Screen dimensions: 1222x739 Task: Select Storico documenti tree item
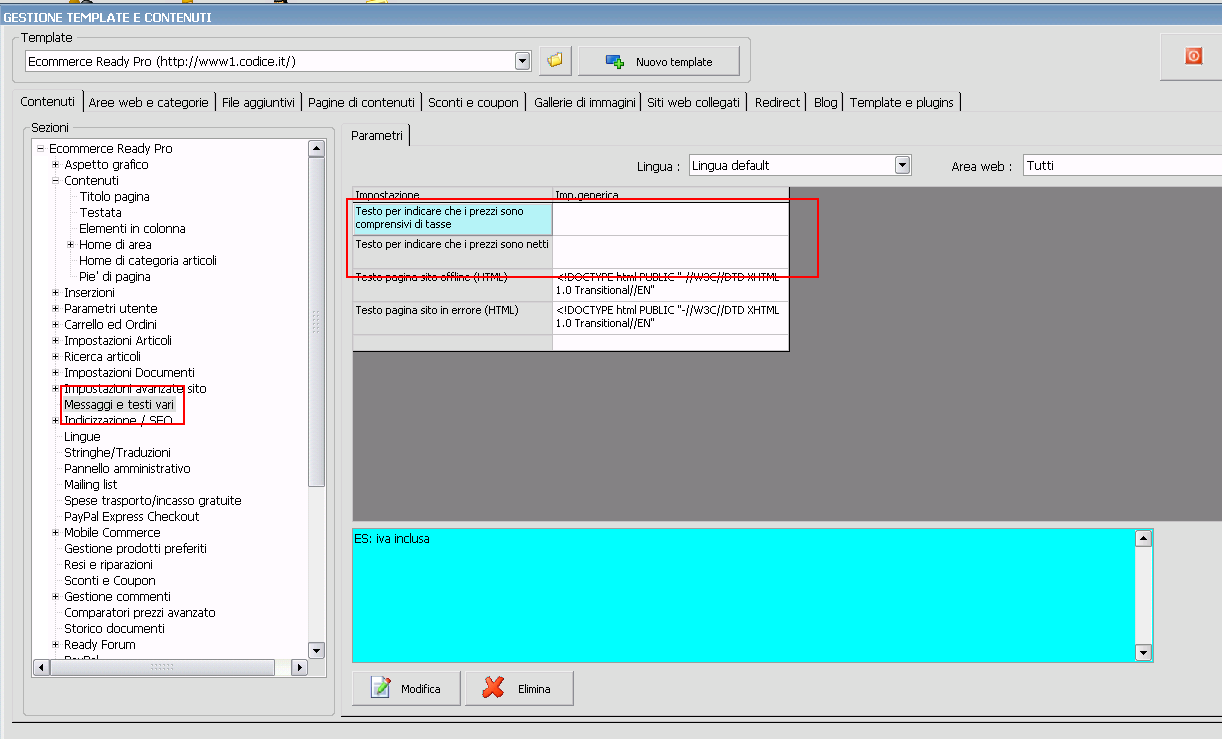tap(114, 628)
